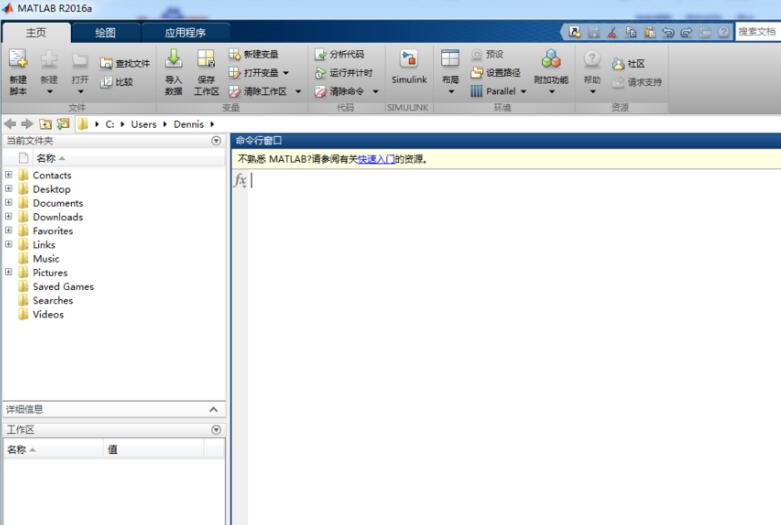Open Simulink from the ribbon

point(409,67)
